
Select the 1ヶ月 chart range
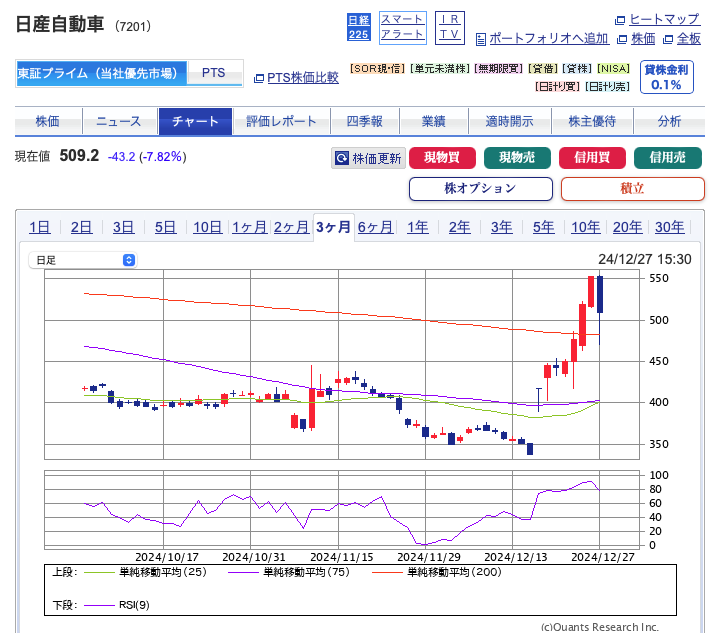click(249, 227)
